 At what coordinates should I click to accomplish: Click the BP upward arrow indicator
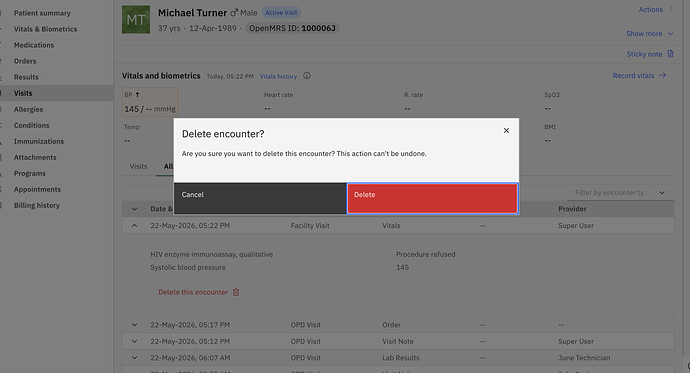point(137,95)
